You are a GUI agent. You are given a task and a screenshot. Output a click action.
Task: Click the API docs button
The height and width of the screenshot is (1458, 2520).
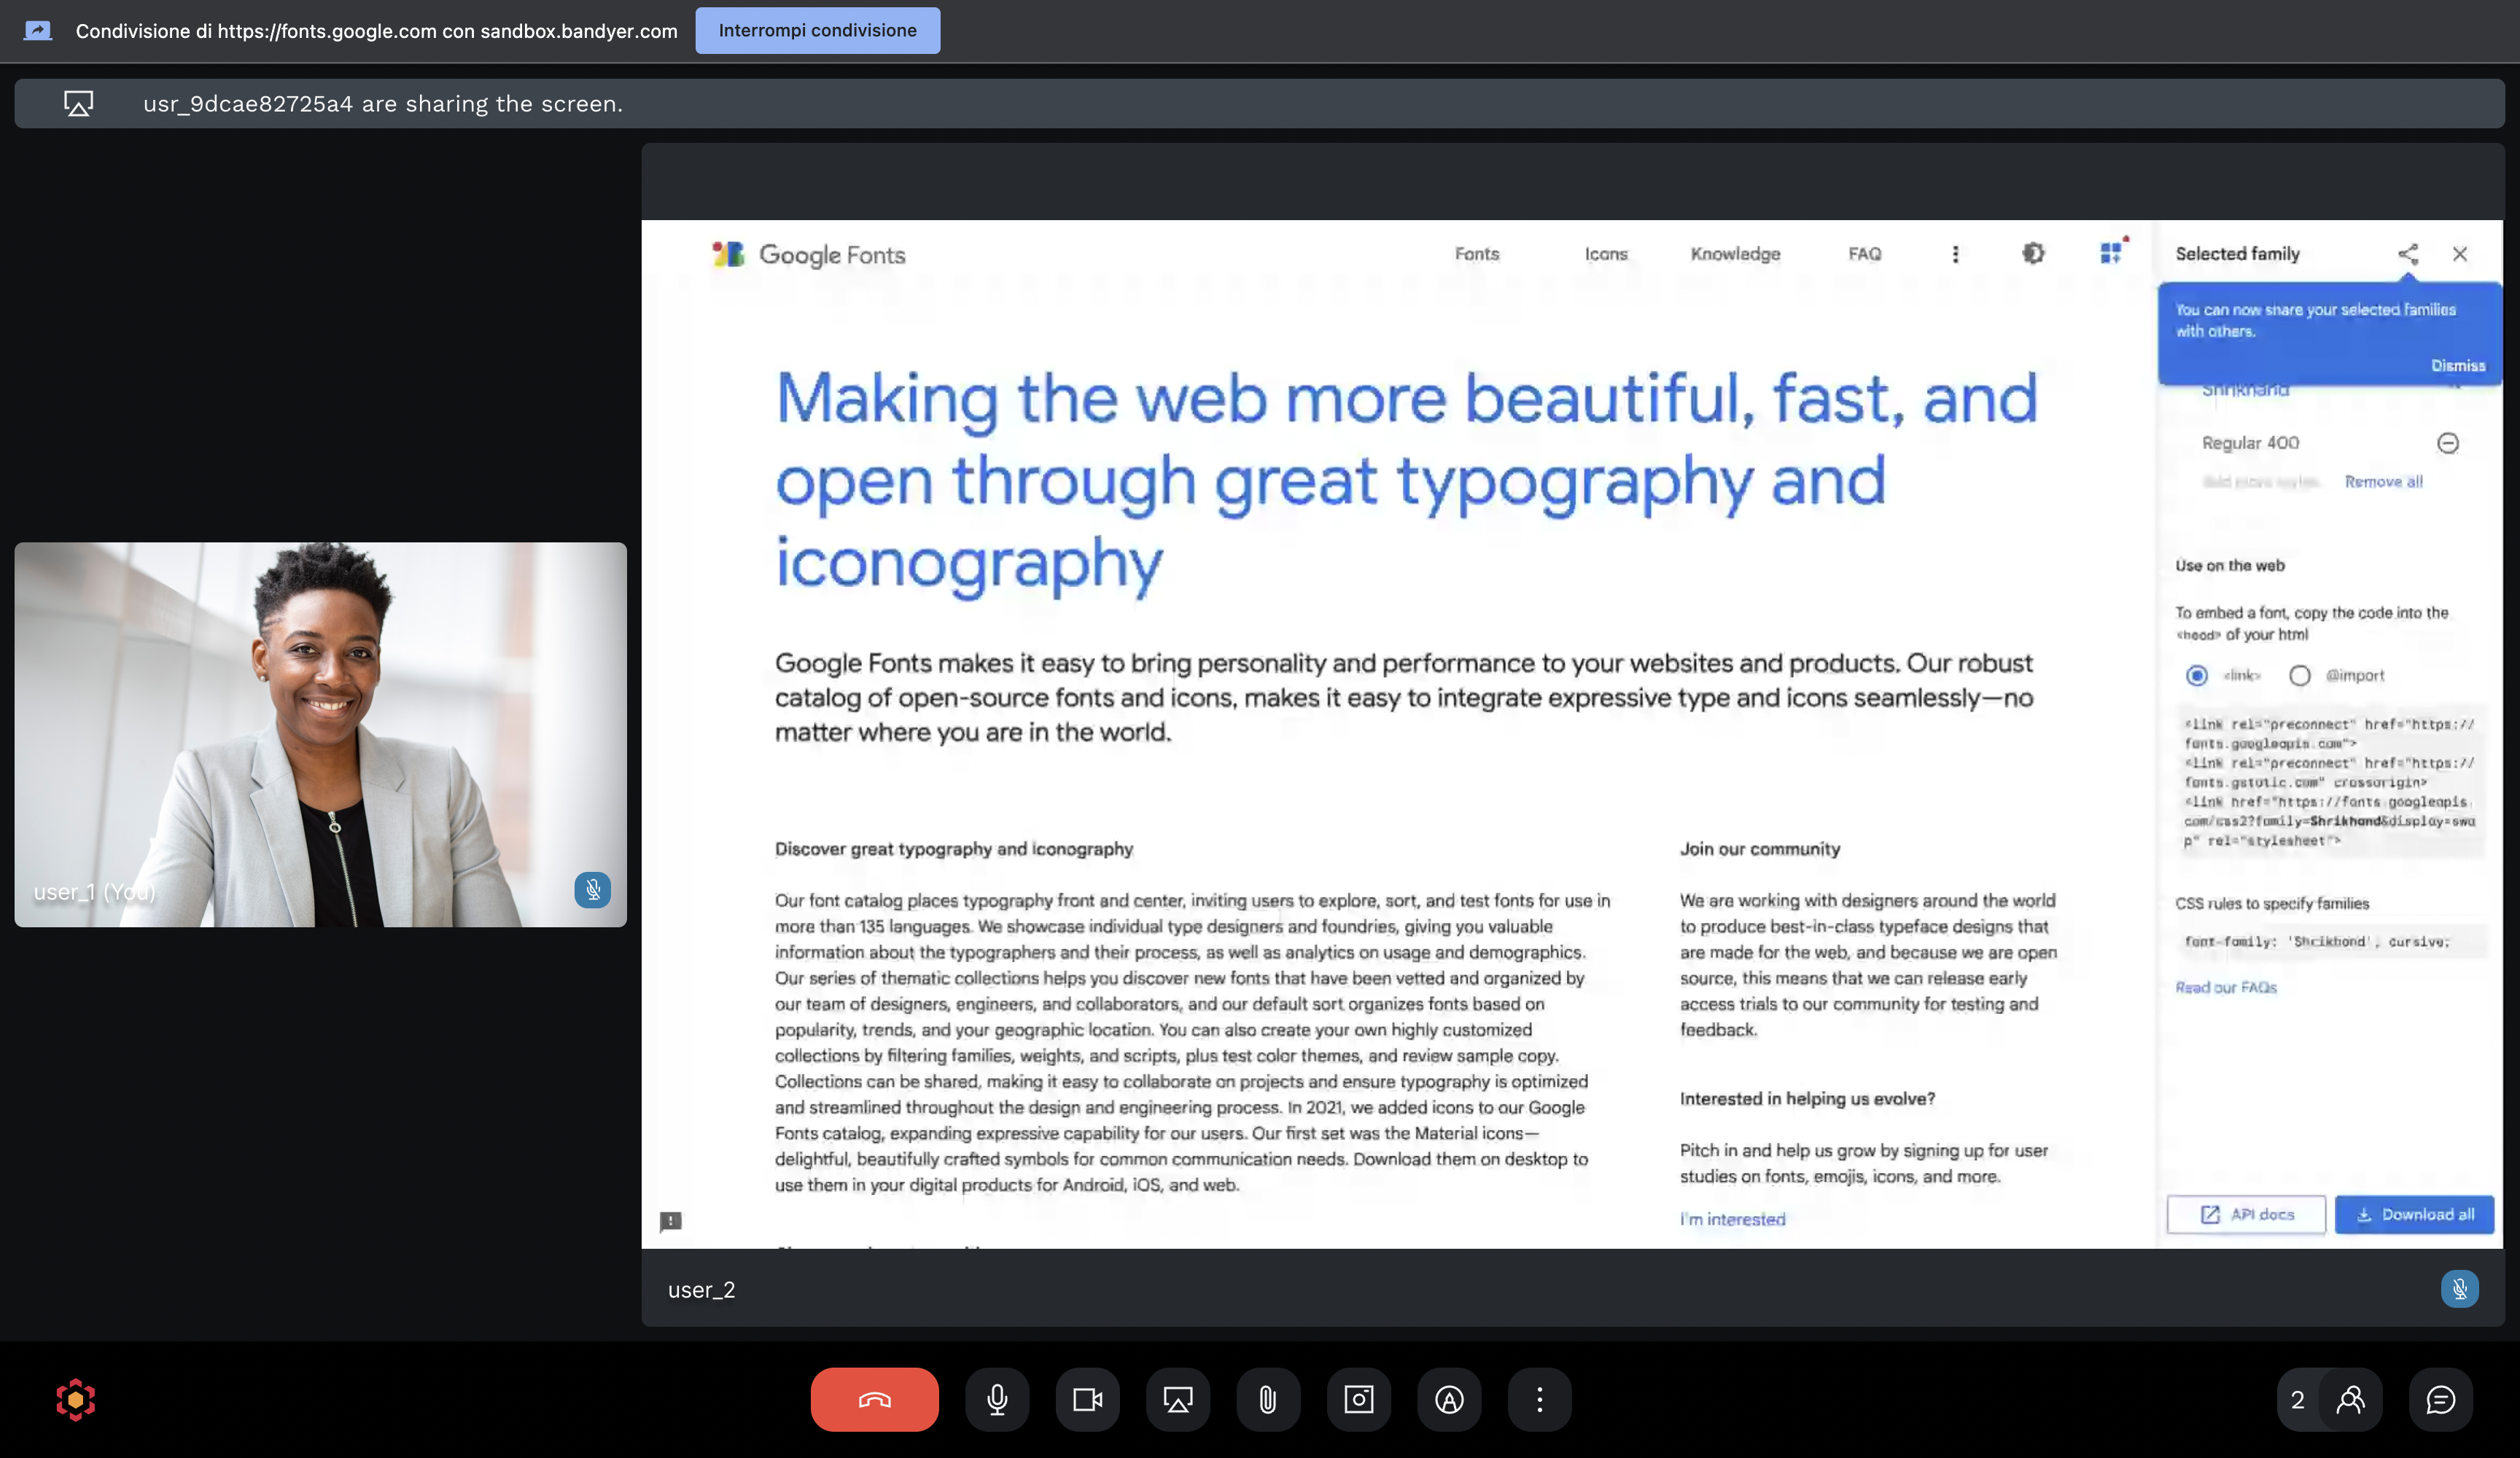click(2246, 1214)
